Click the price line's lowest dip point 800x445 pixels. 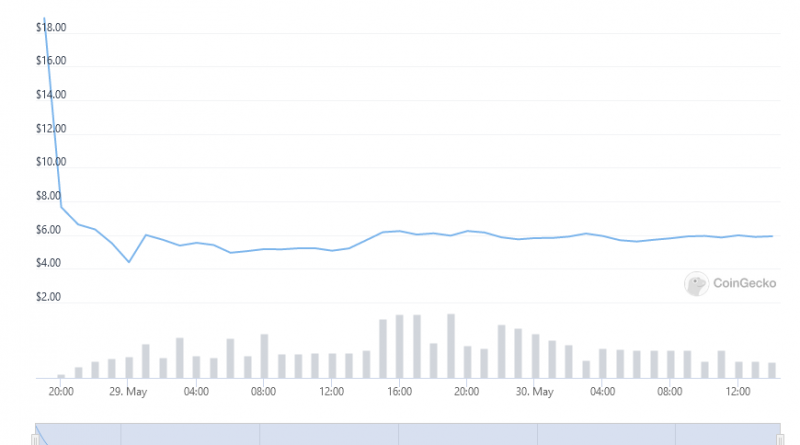(129, 262)
